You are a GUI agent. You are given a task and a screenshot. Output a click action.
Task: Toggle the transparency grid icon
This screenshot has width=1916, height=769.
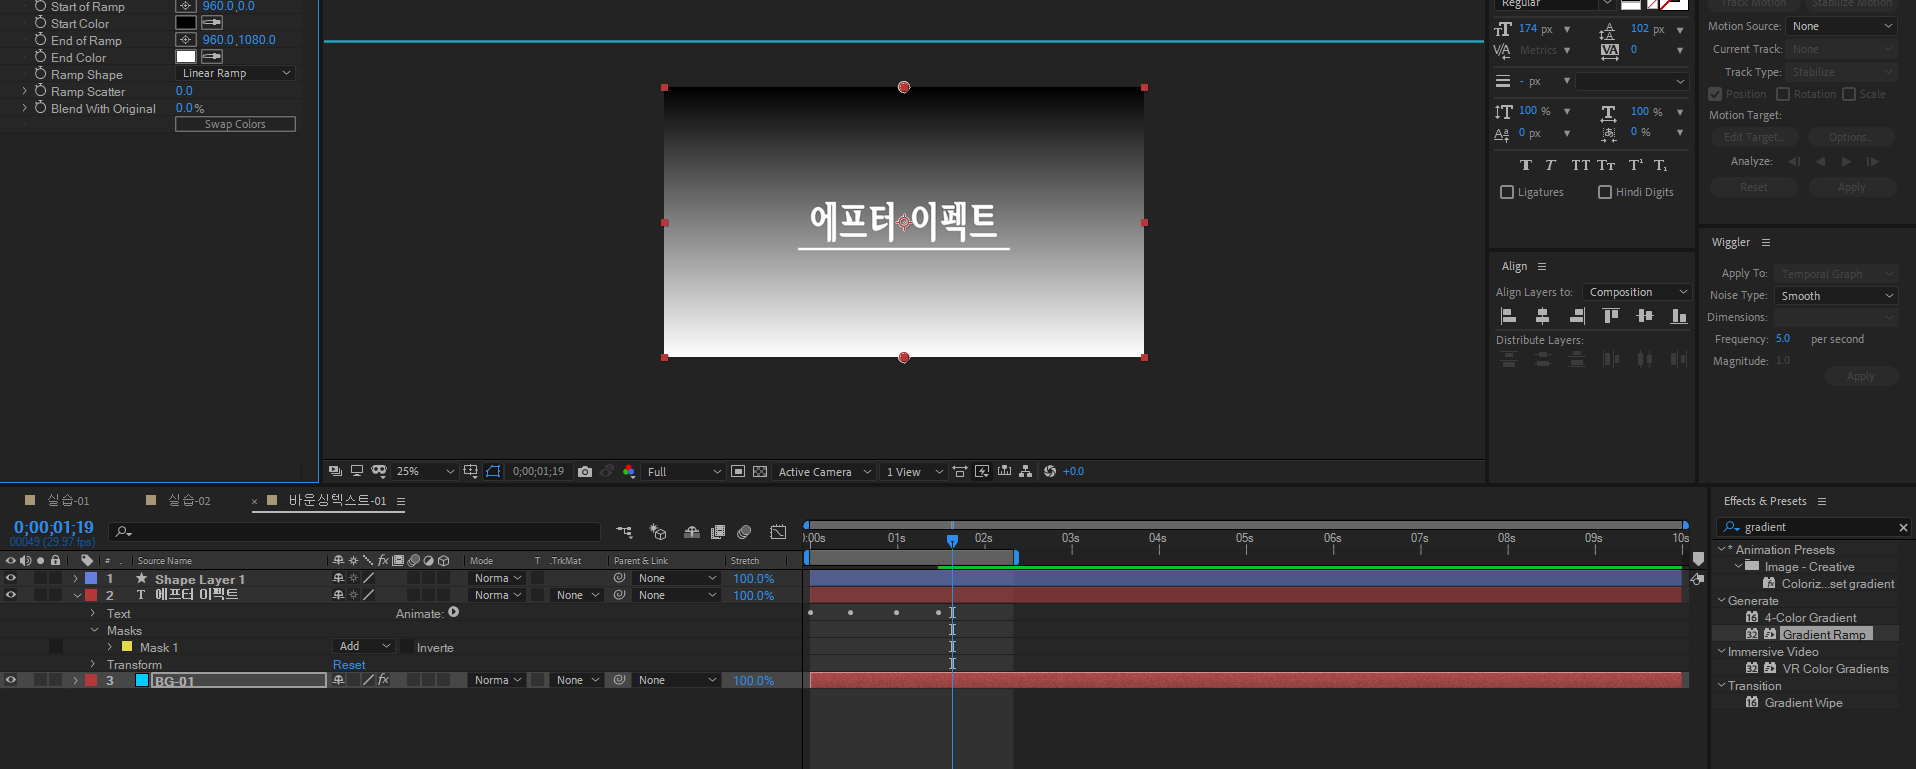click(760, 472)
